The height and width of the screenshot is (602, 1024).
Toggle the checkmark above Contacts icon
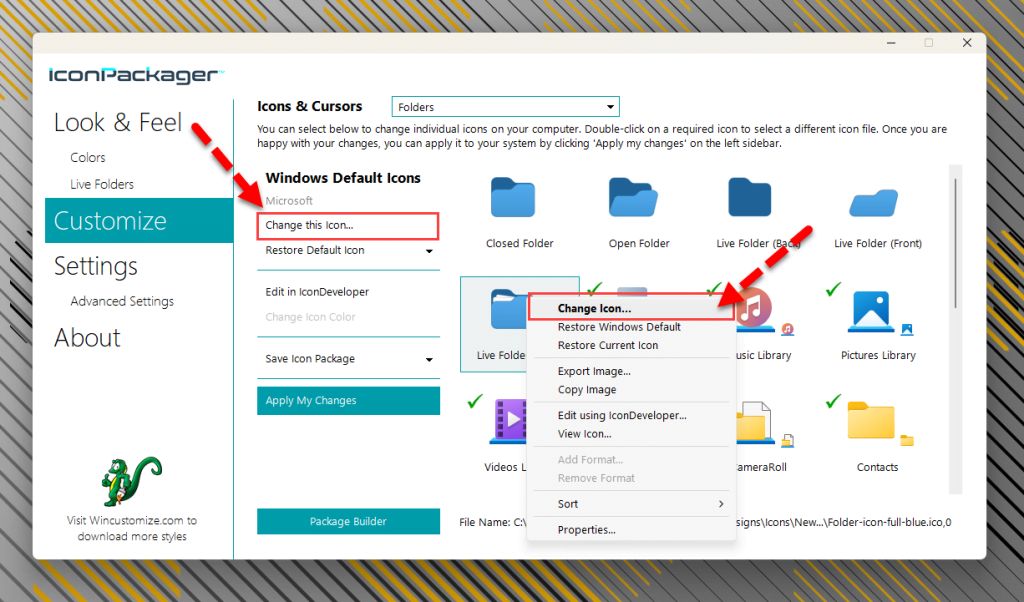tap(833, 401)
